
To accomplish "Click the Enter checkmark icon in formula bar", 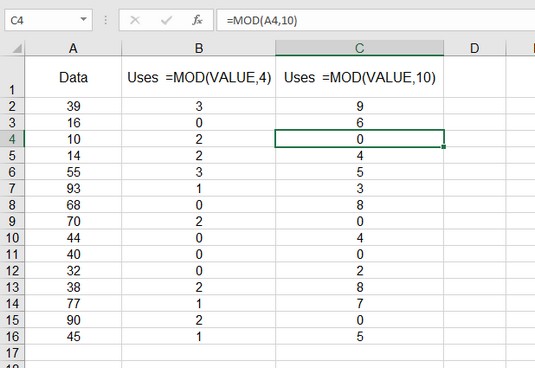I will 166,20.
